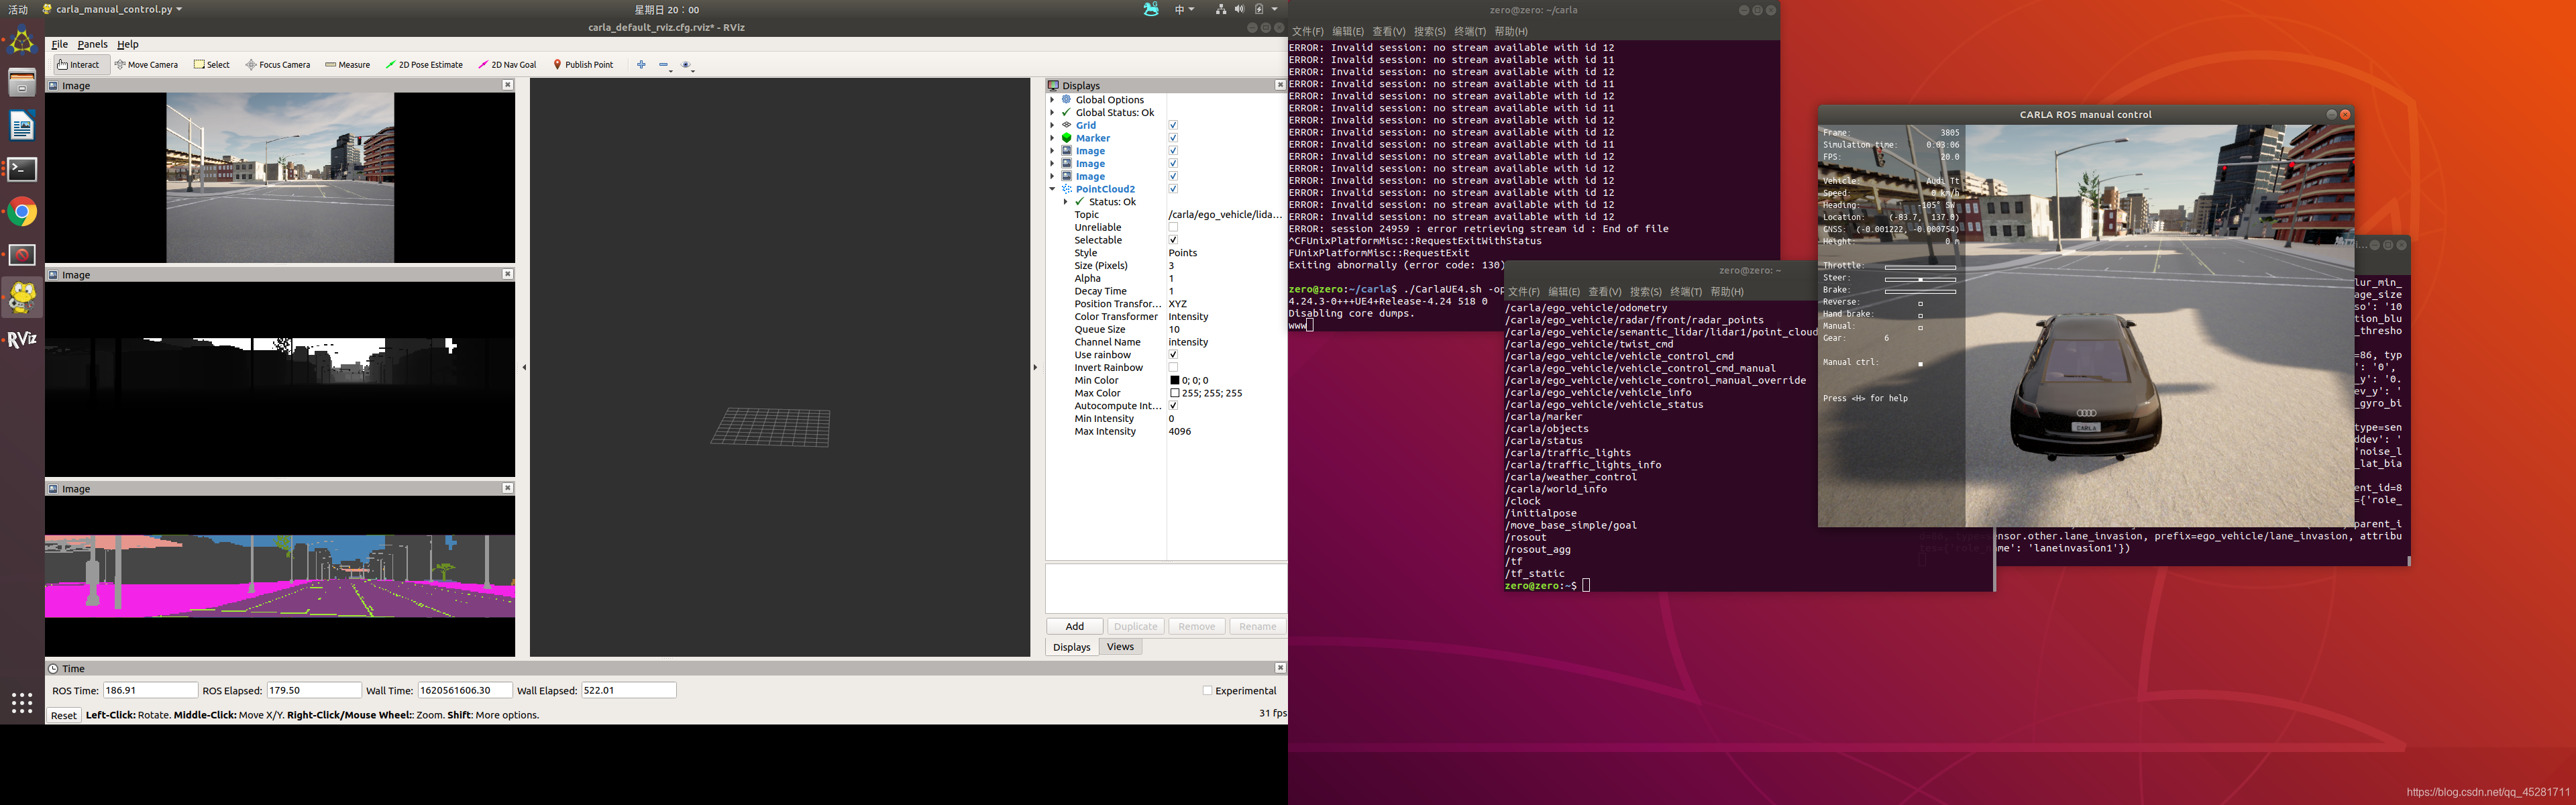The height and width of the screenshot is (805, 2576).
Task: Toggle the Selectable checkbox
Action: pos(1173,240)
